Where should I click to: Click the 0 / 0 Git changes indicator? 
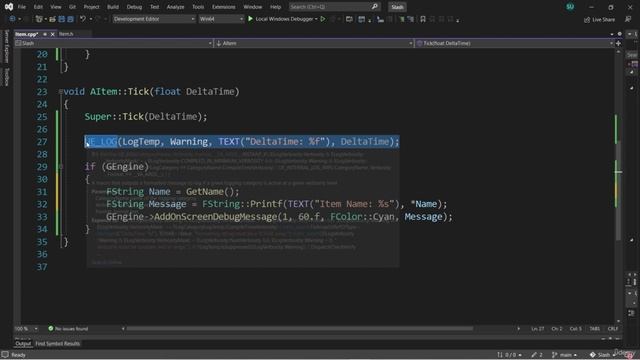[x=509, y=355]
